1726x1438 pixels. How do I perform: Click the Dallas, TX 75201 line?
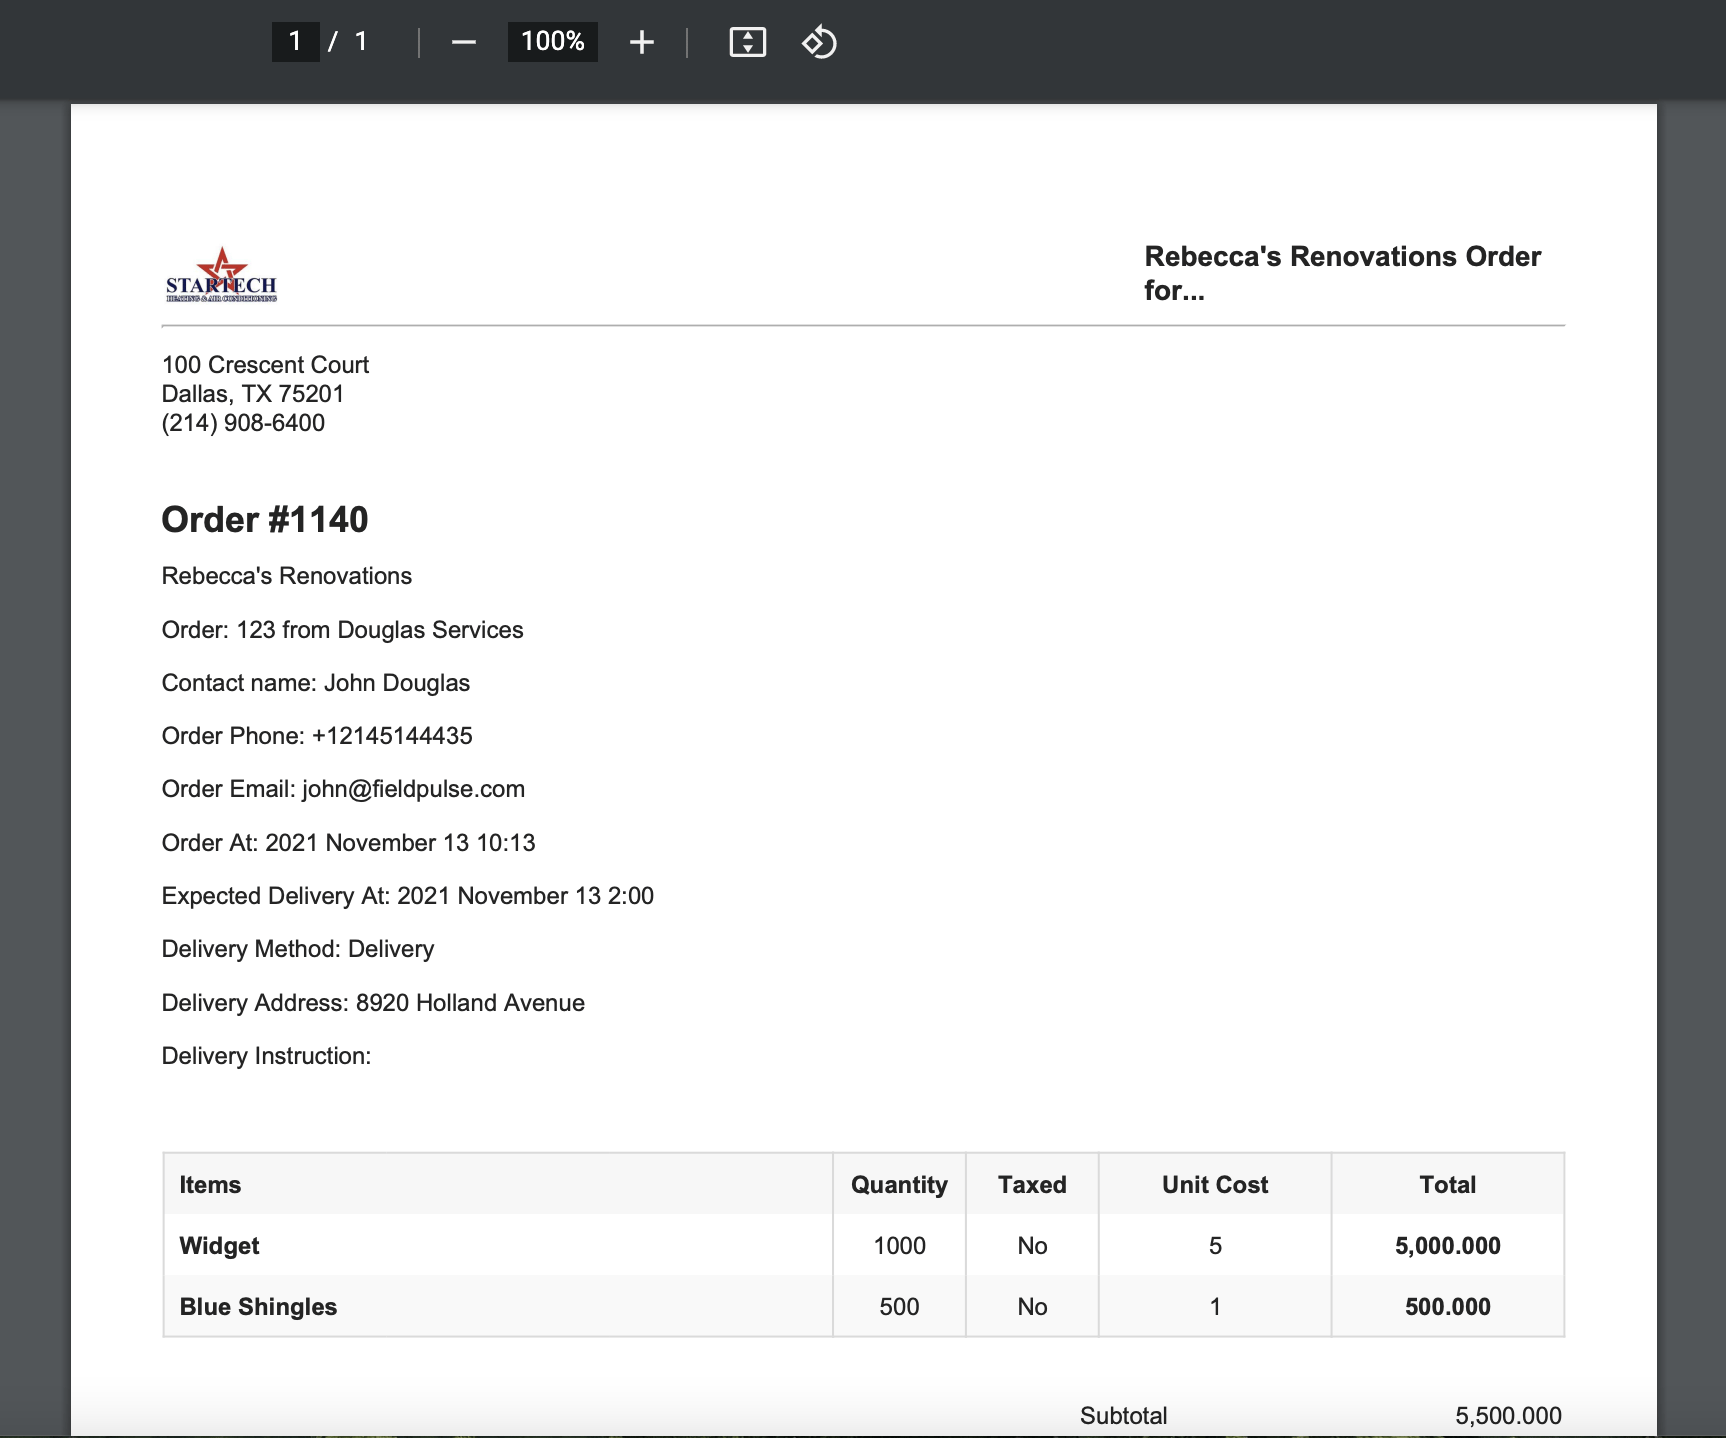coord(253,394)
